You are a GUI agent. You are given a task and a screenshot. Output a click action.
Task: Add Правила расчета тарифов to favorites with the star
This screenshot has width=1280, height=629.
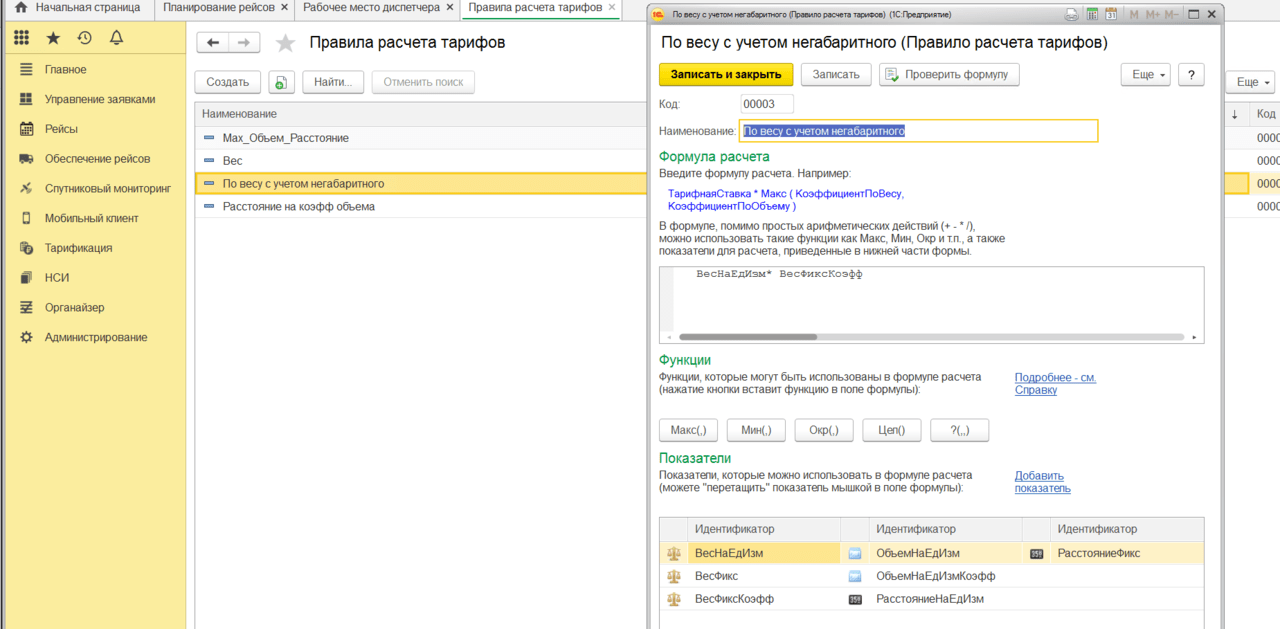(x=285, y=43)
